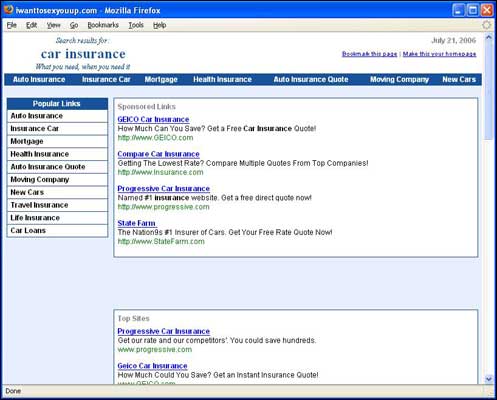Minimize the Firefox window

458,10
